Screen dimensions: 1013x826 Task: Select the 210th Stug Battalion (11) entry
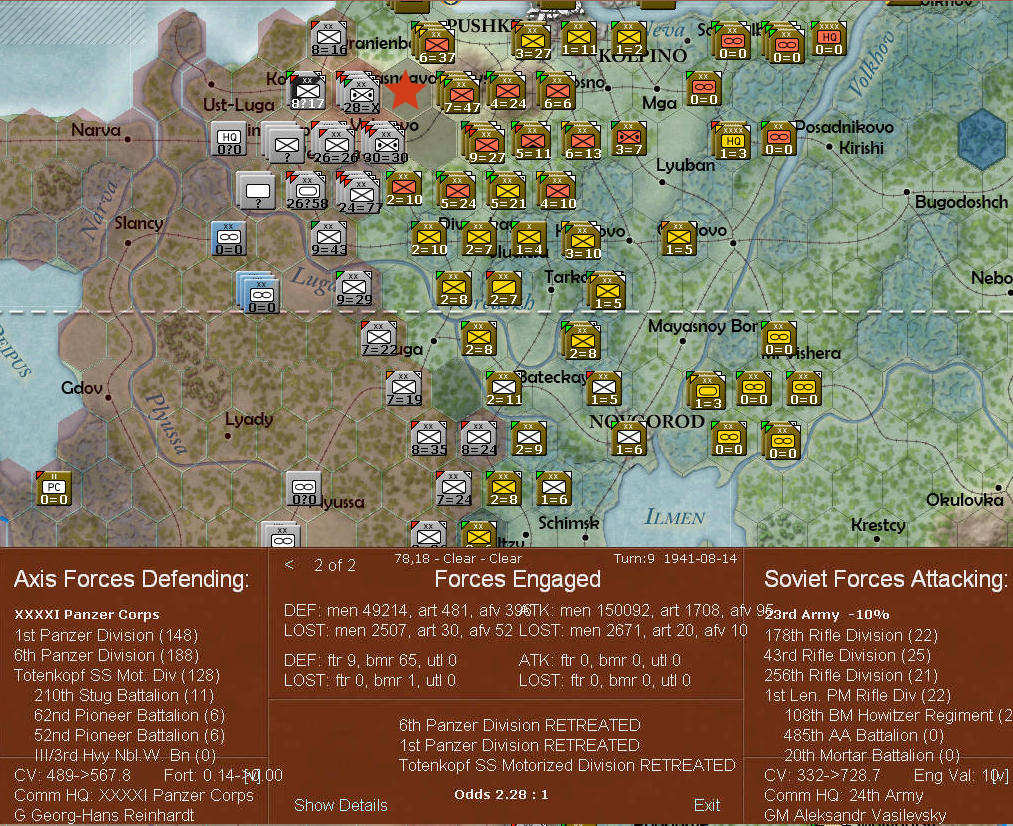tap(124, 695)
